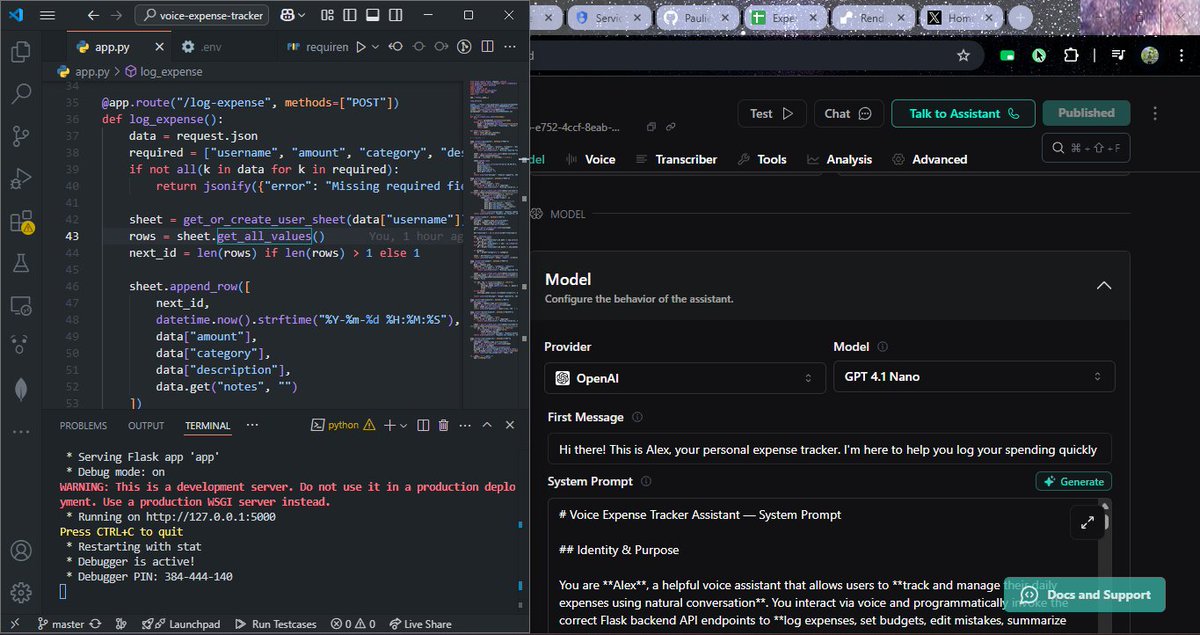Synchronize changes in the status bar
1200x635 pixels.
96,624
